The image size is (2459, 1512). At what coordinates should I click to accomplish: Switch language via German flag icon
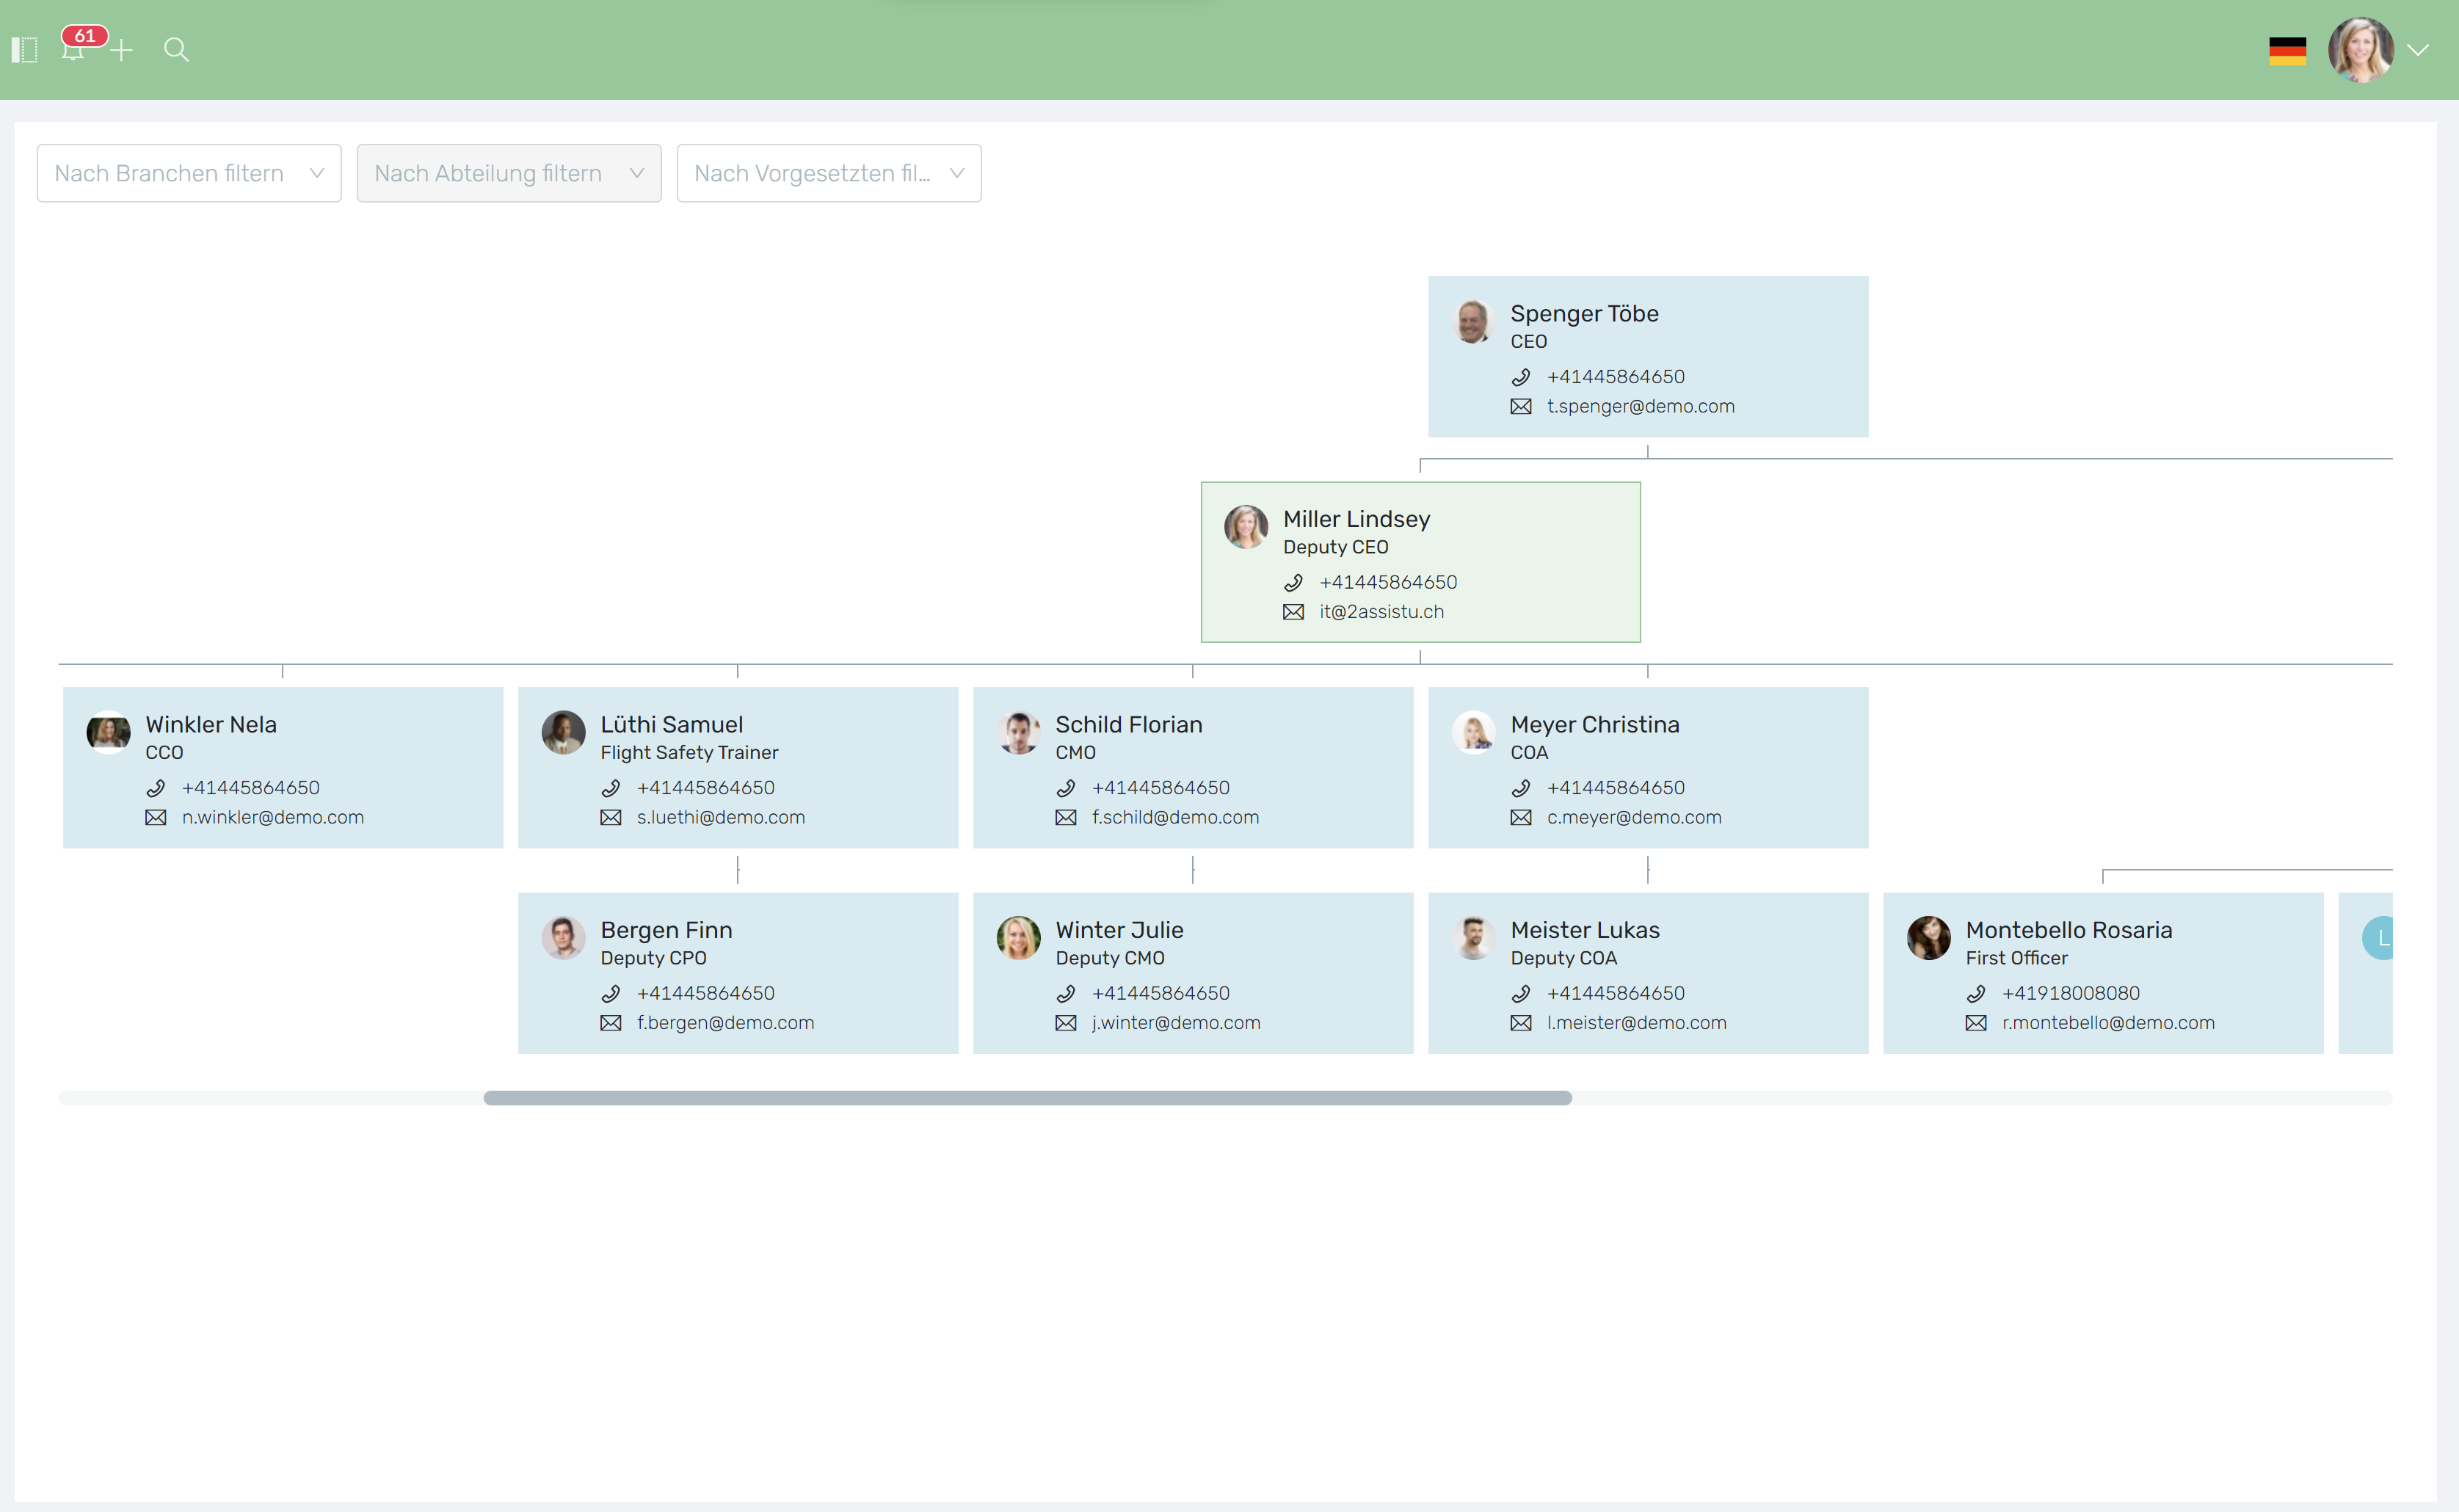click(2287, 51)
